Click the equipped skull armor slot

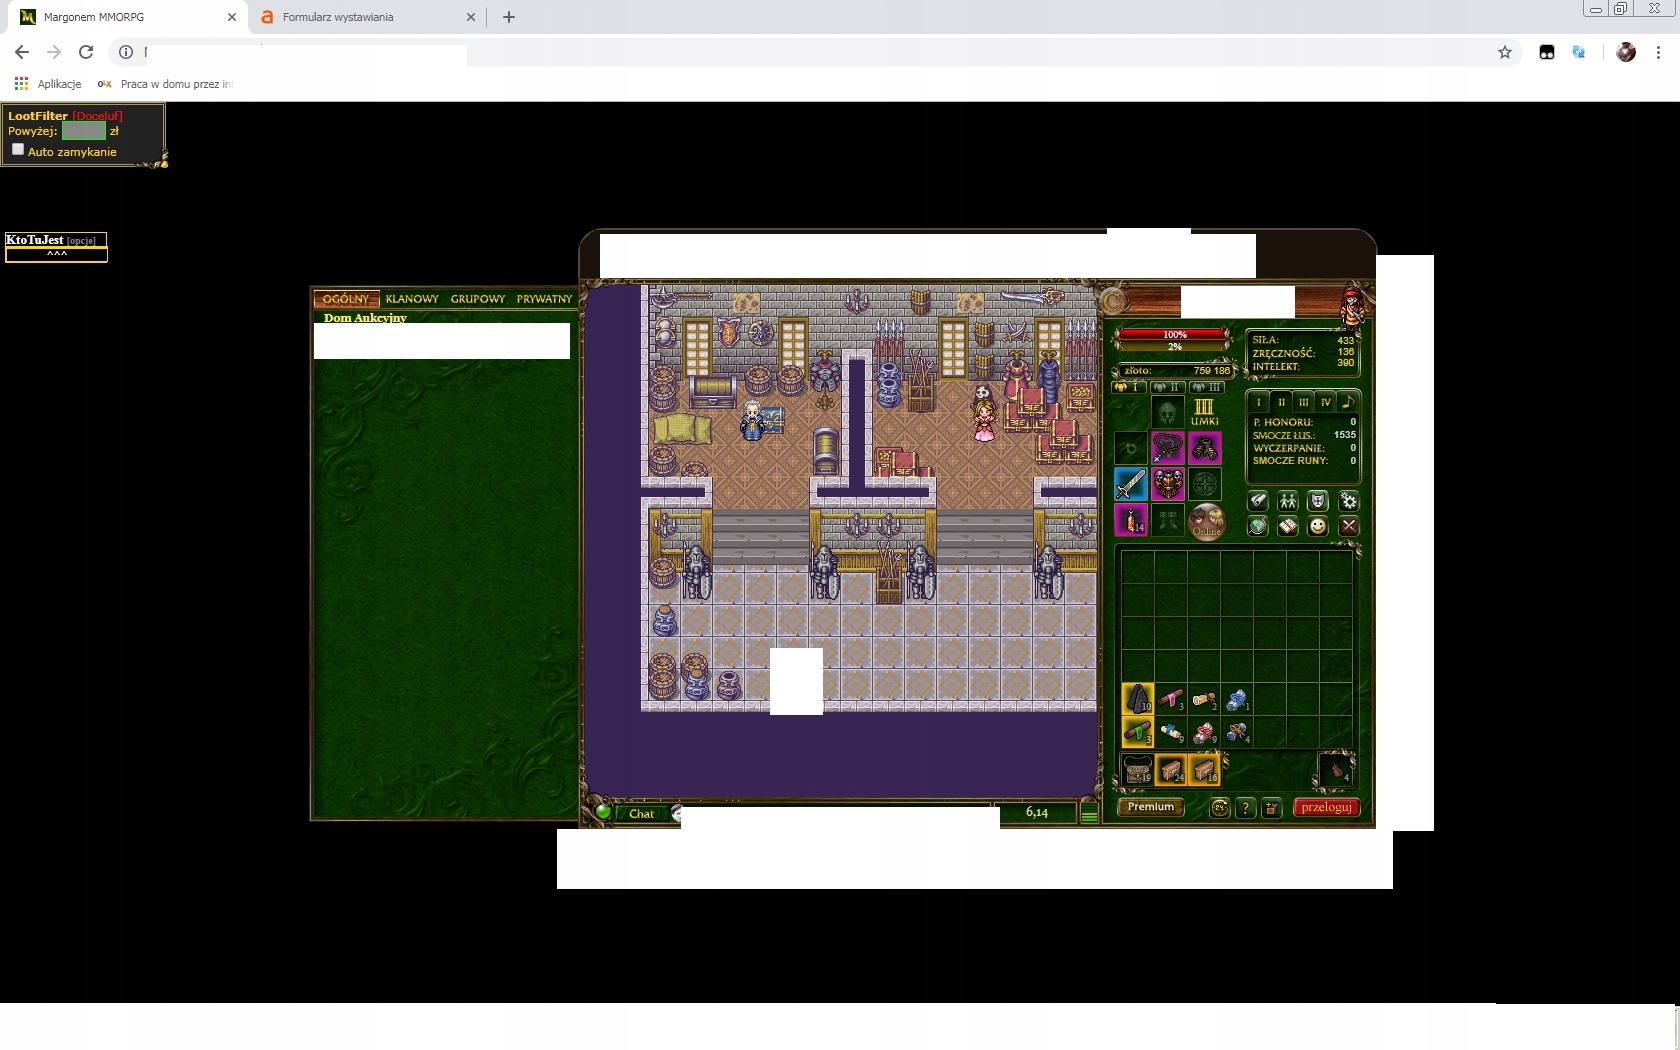(x=1168, y=484)
